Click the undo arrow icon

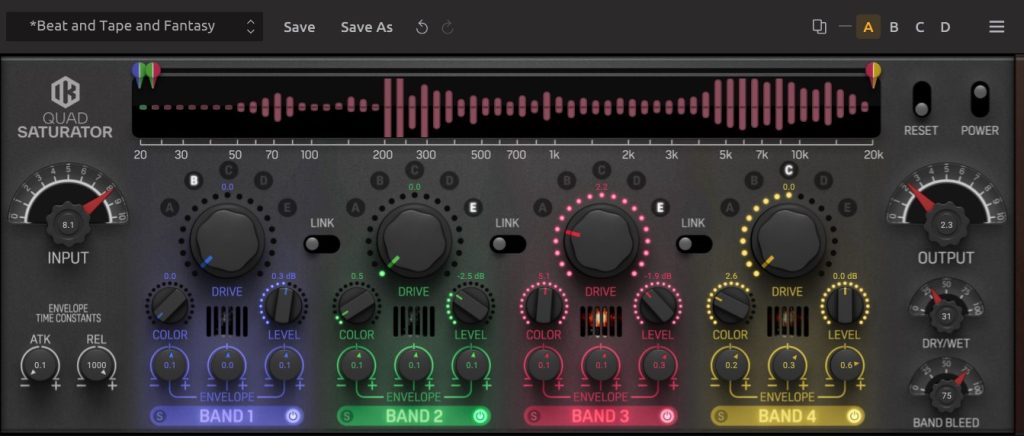pos(422,27)
